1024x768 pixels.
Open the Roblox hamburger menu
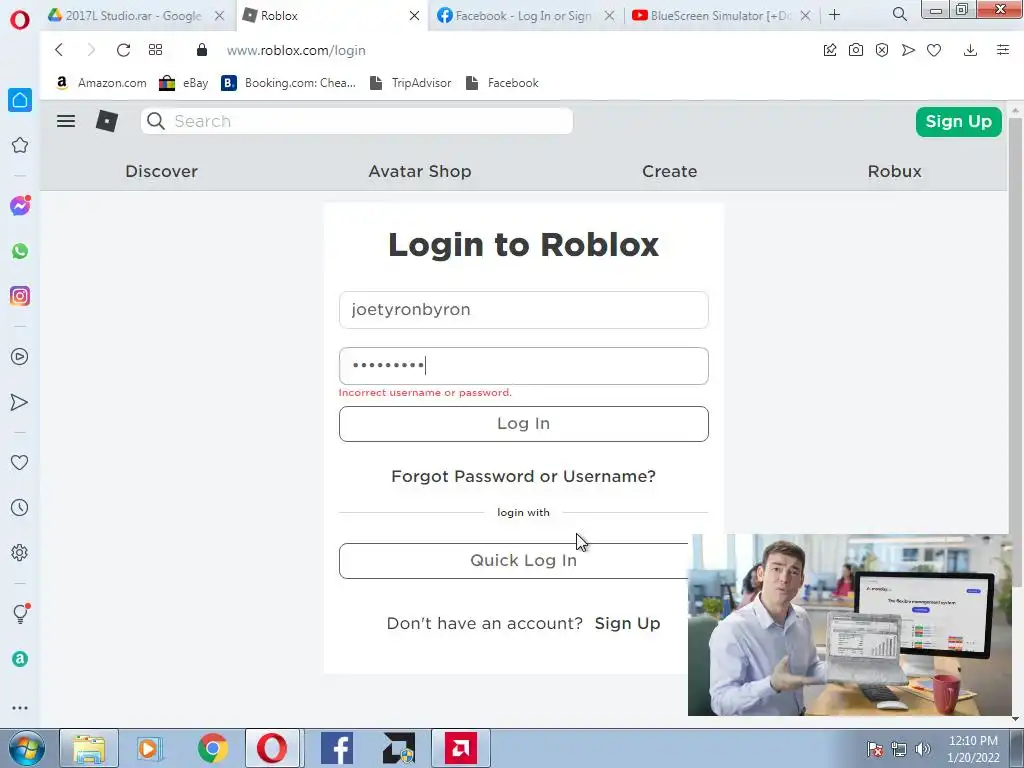(66, 121)
